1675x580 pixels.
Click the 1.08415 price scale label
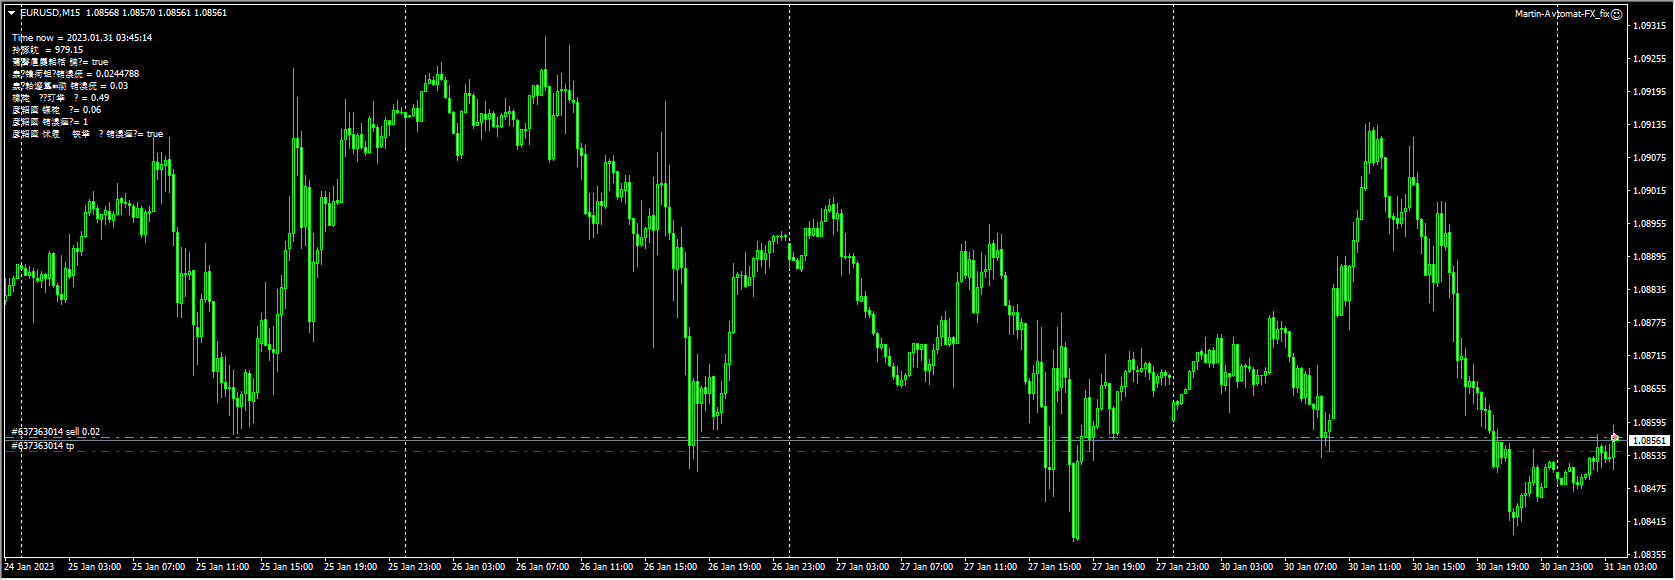[1650, 522]
